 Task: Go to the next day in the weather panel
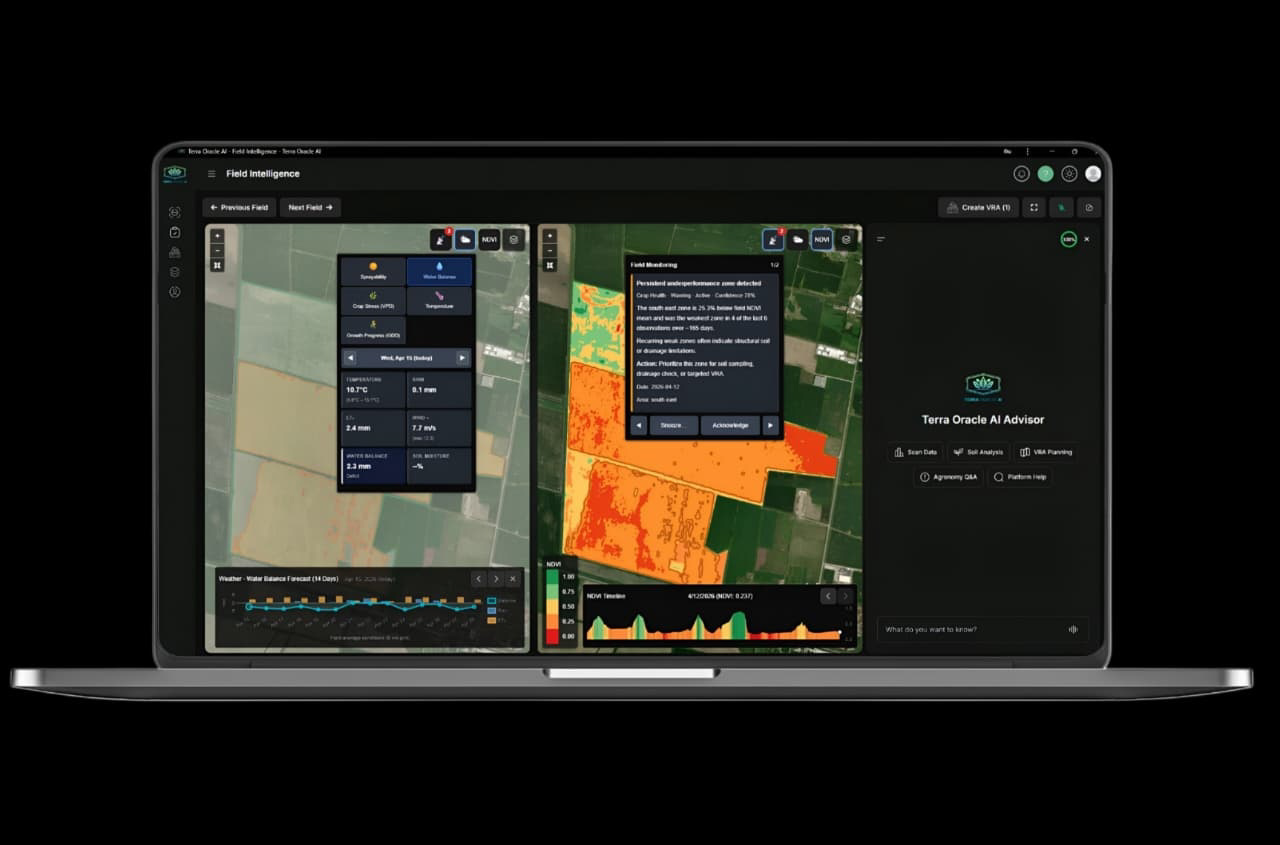pyautogui.click(x=462, y=357)
